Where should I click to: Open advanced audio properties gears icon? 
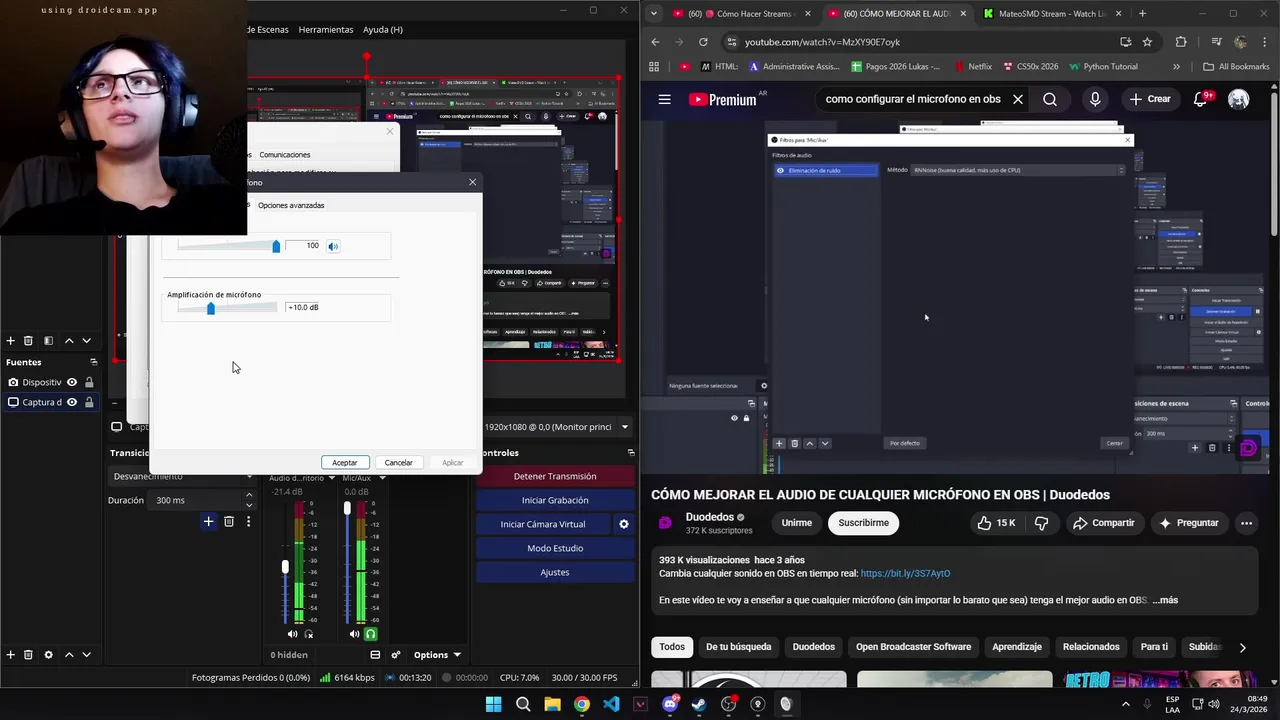pyautogui.click(x=396, y=655)
